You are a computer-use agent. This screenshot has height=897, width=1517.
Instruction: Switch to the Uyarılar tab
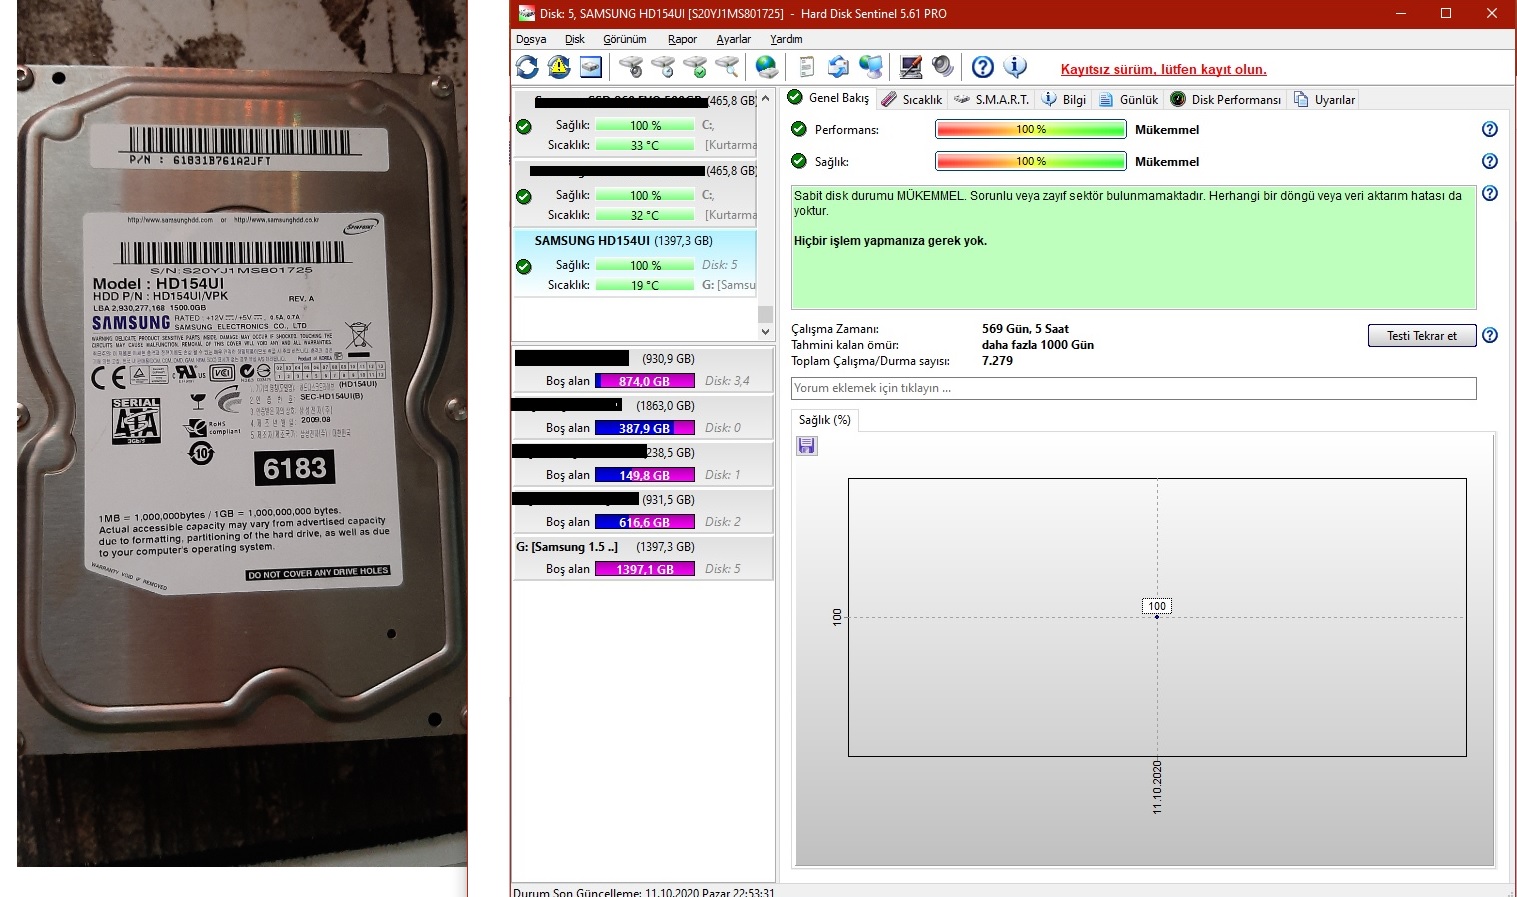pyautogui.click(x=1324, y=99)
